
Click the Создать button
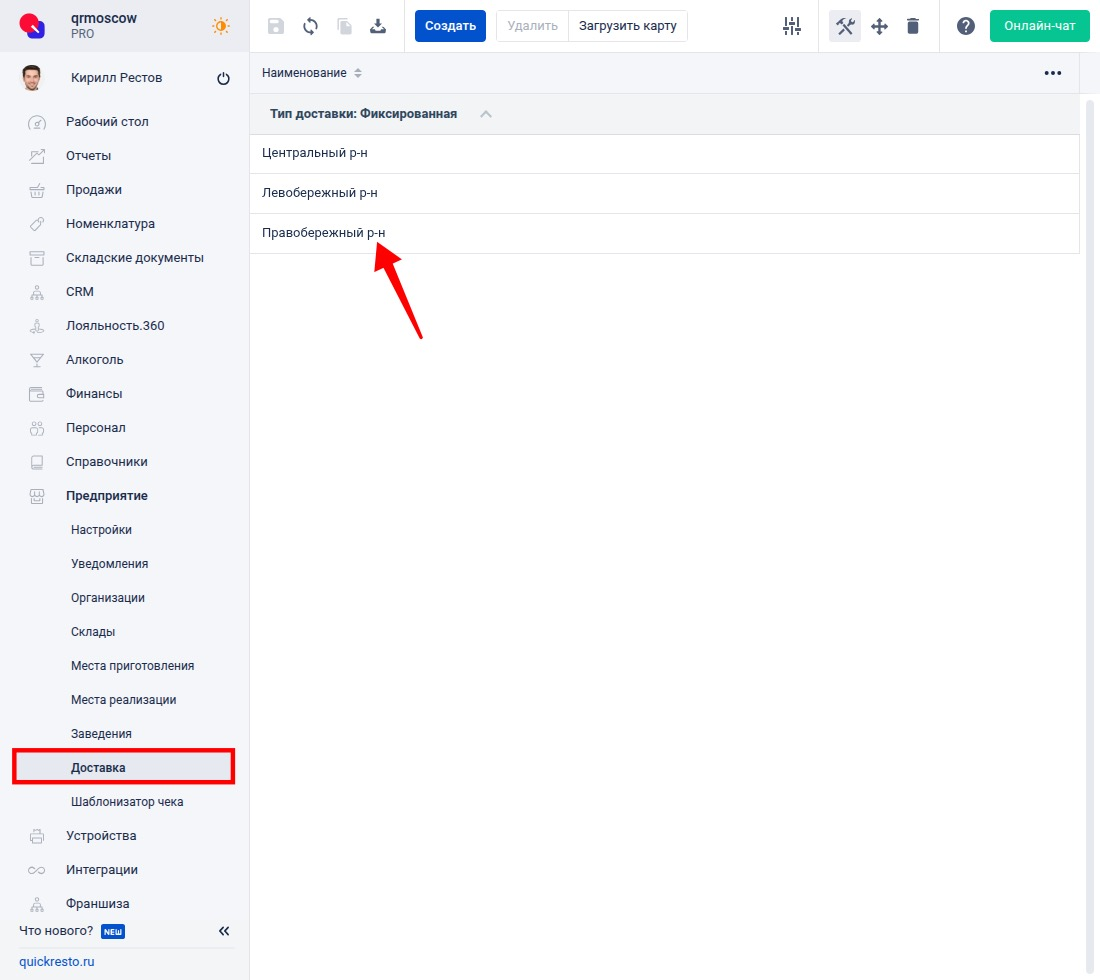450,26
